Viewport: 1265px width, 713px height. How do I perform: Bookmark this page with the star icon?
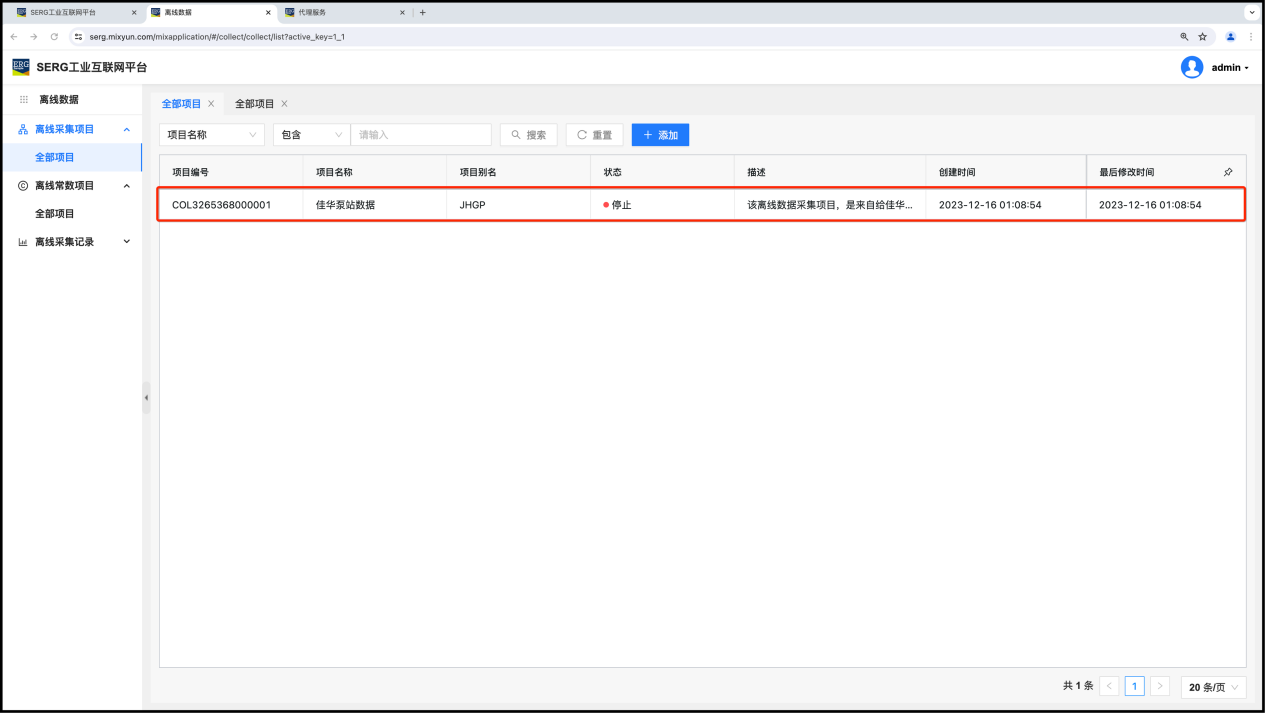(x=1203, y=36)
